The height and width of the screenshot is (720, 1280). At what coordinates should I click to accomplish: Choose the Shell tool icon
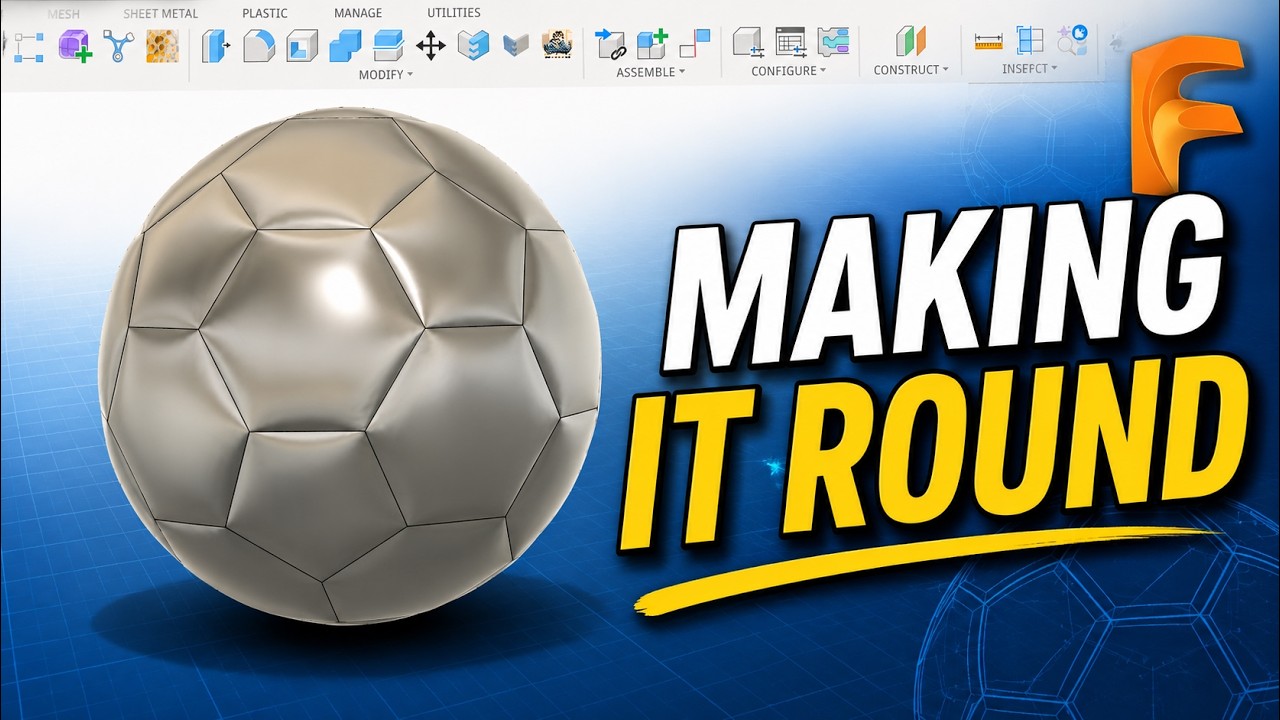pos(302,45)
